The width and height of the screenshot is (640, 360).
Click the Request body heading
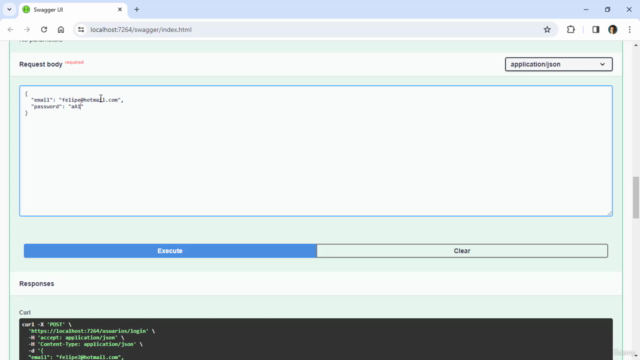[x=41, y=64]
